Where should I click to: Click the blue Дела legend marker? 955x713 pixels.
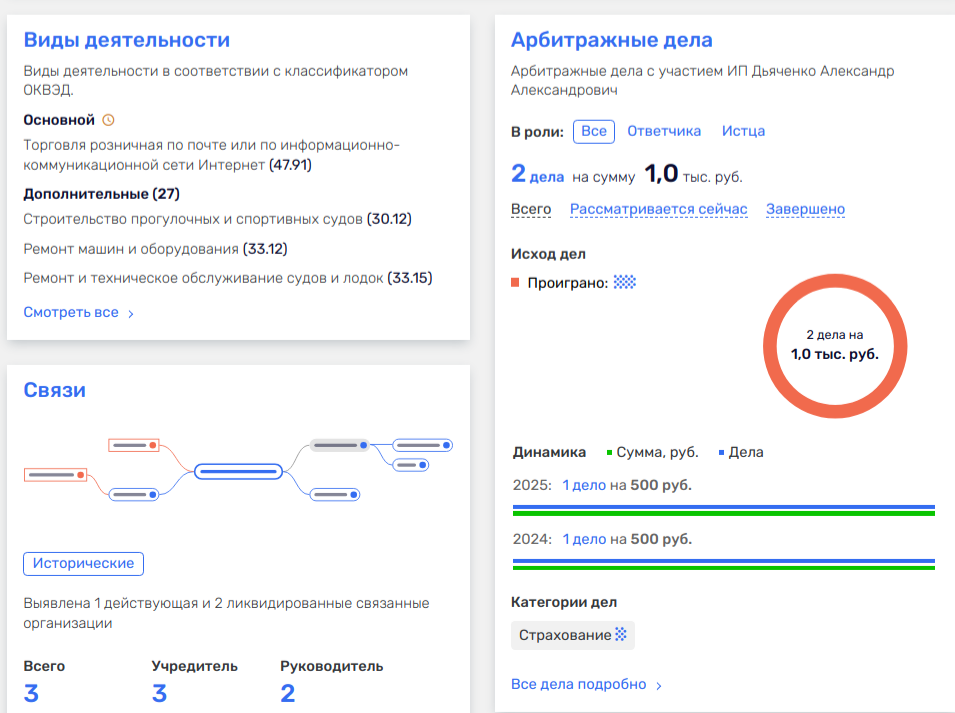(x=722, y=452)
